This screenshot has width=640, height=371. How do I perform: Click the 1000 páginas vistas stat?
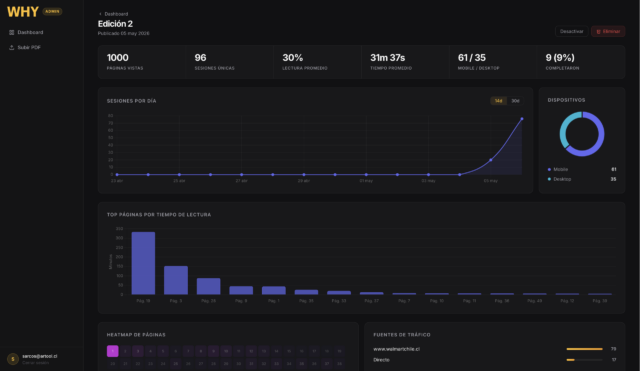pyautogui.click(x=141, y=62)
